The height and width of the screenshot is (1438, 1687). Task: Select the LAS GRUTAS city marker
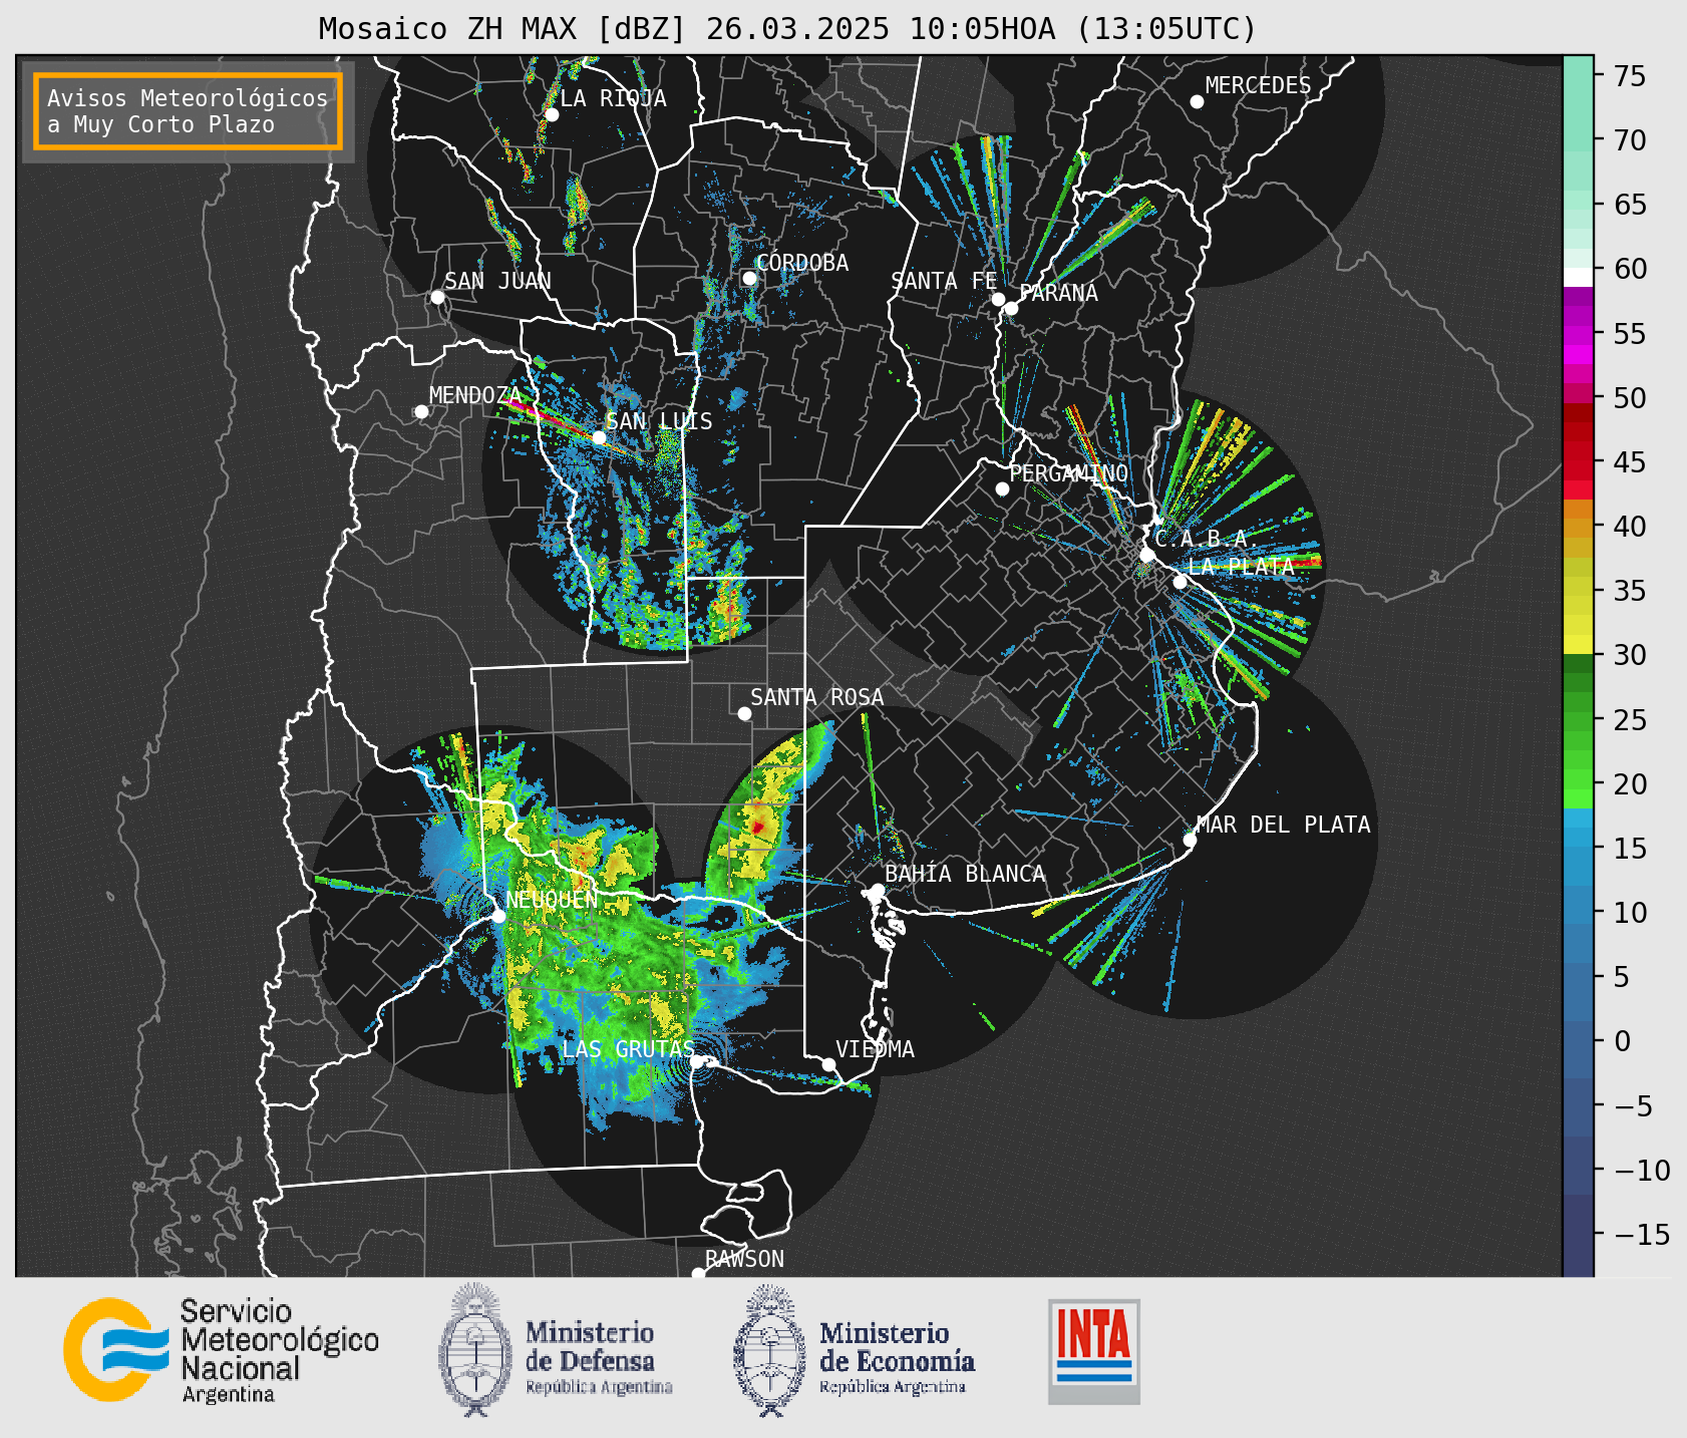(697, 1061)
